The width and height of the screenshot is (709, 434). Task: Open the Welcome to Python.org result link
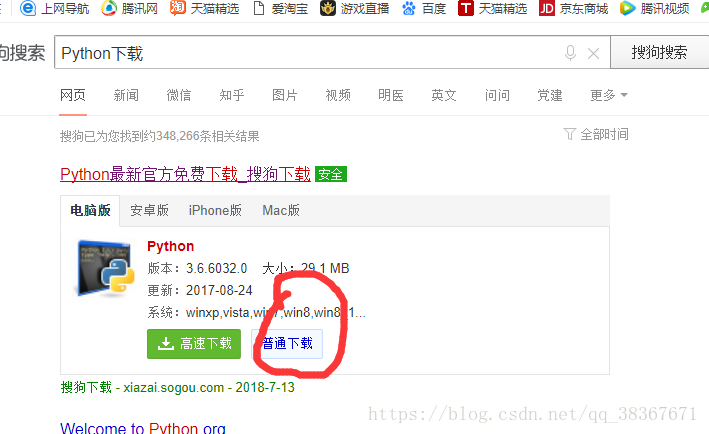click(x=143, y=428)
